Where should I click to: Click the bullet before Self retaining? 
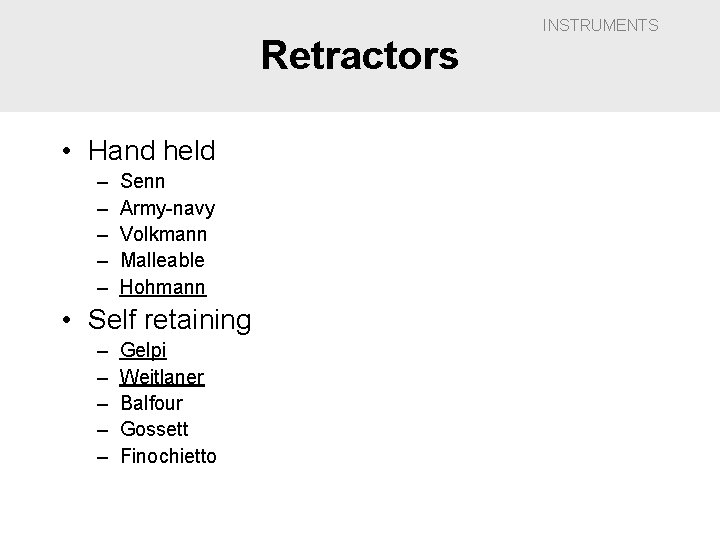pos(67,321)
